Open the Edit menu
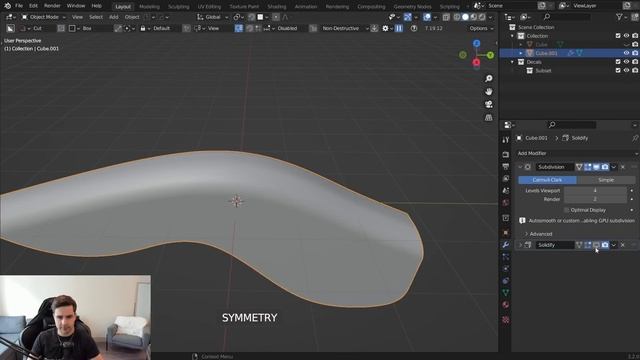 click(x=33, y=6)
